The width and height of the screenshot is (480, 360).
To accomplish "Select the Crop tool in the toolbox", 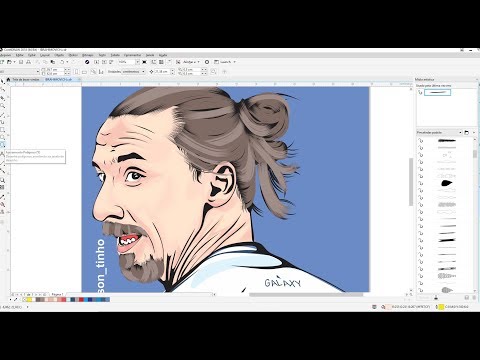I will 3,98.
